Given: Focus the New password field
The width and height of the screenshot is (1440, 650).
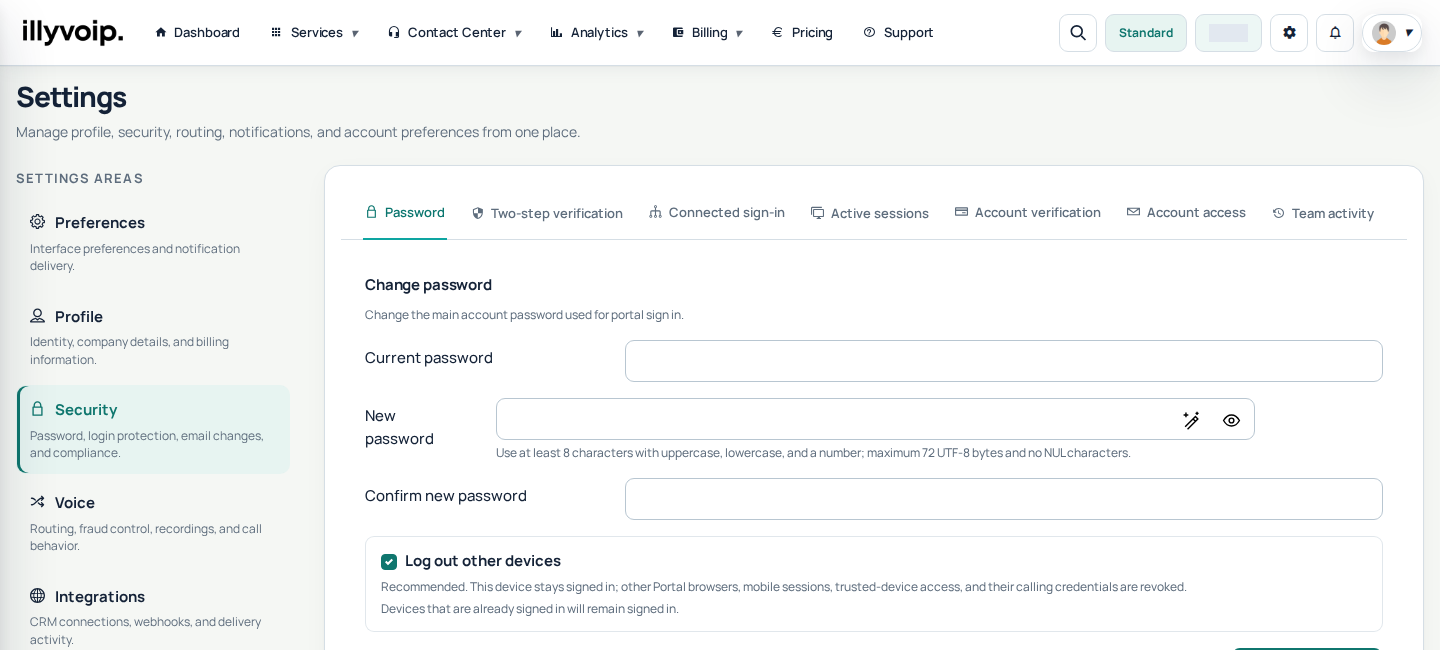Looking at the screenshot, I should pos(875,419).
